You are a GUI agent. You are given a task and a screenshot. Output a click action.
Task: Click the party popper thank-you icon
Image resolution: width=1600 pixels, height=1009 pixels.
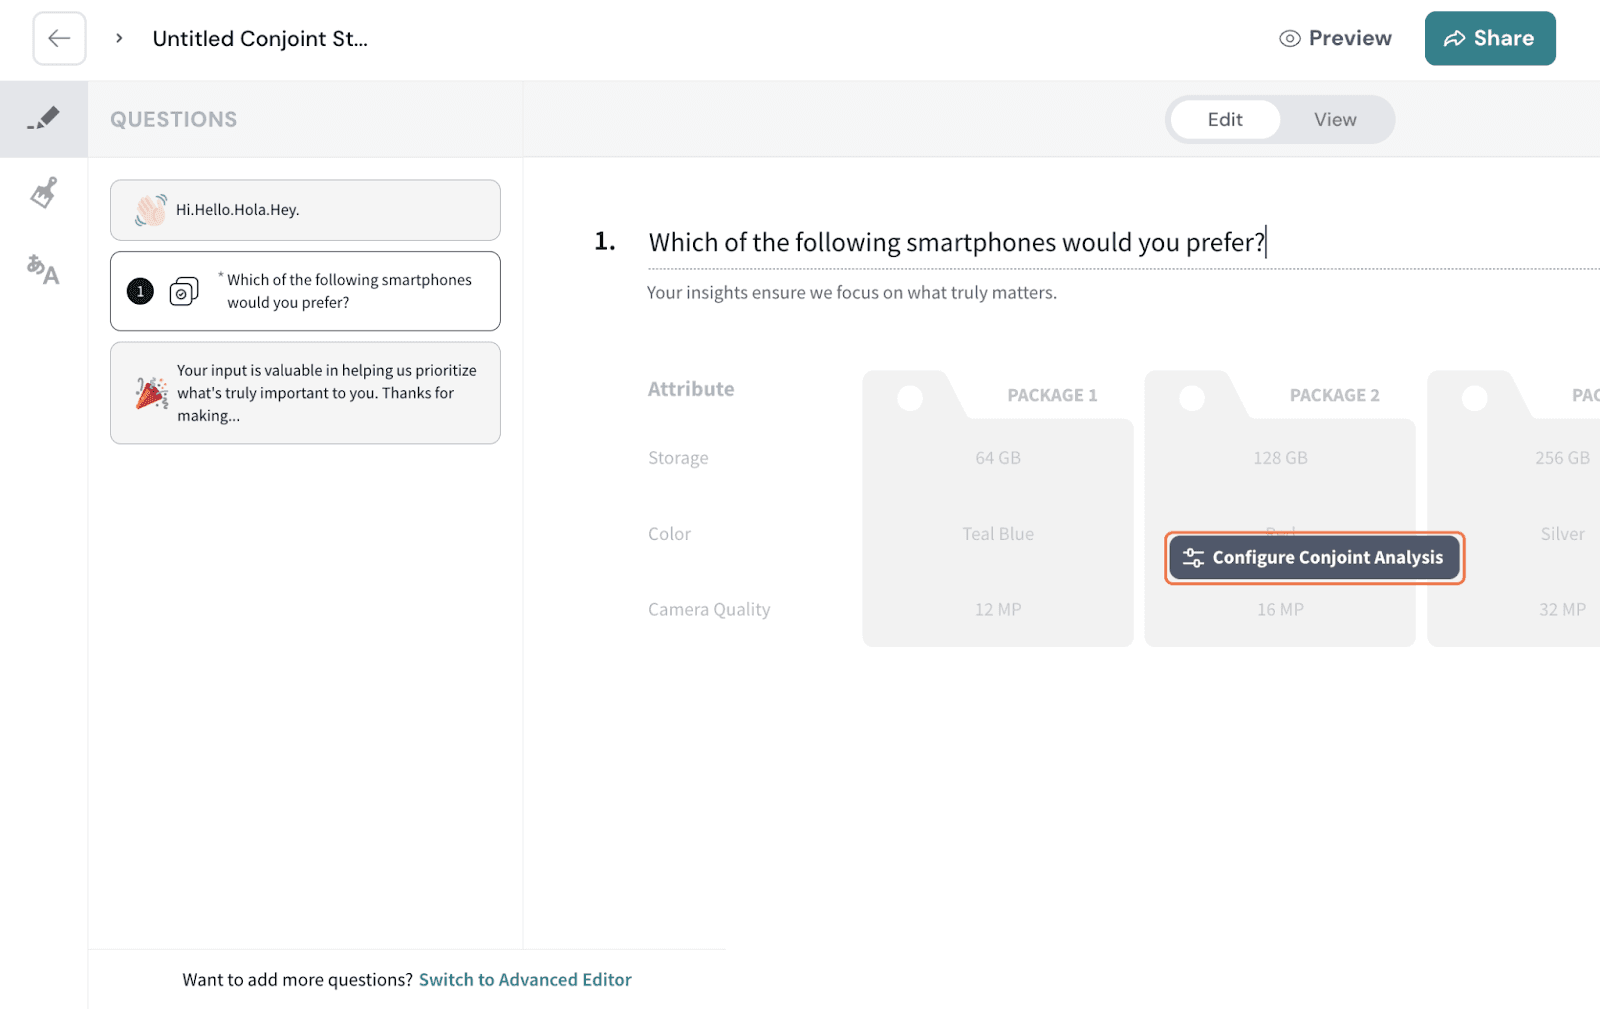[x=151, y=393]
